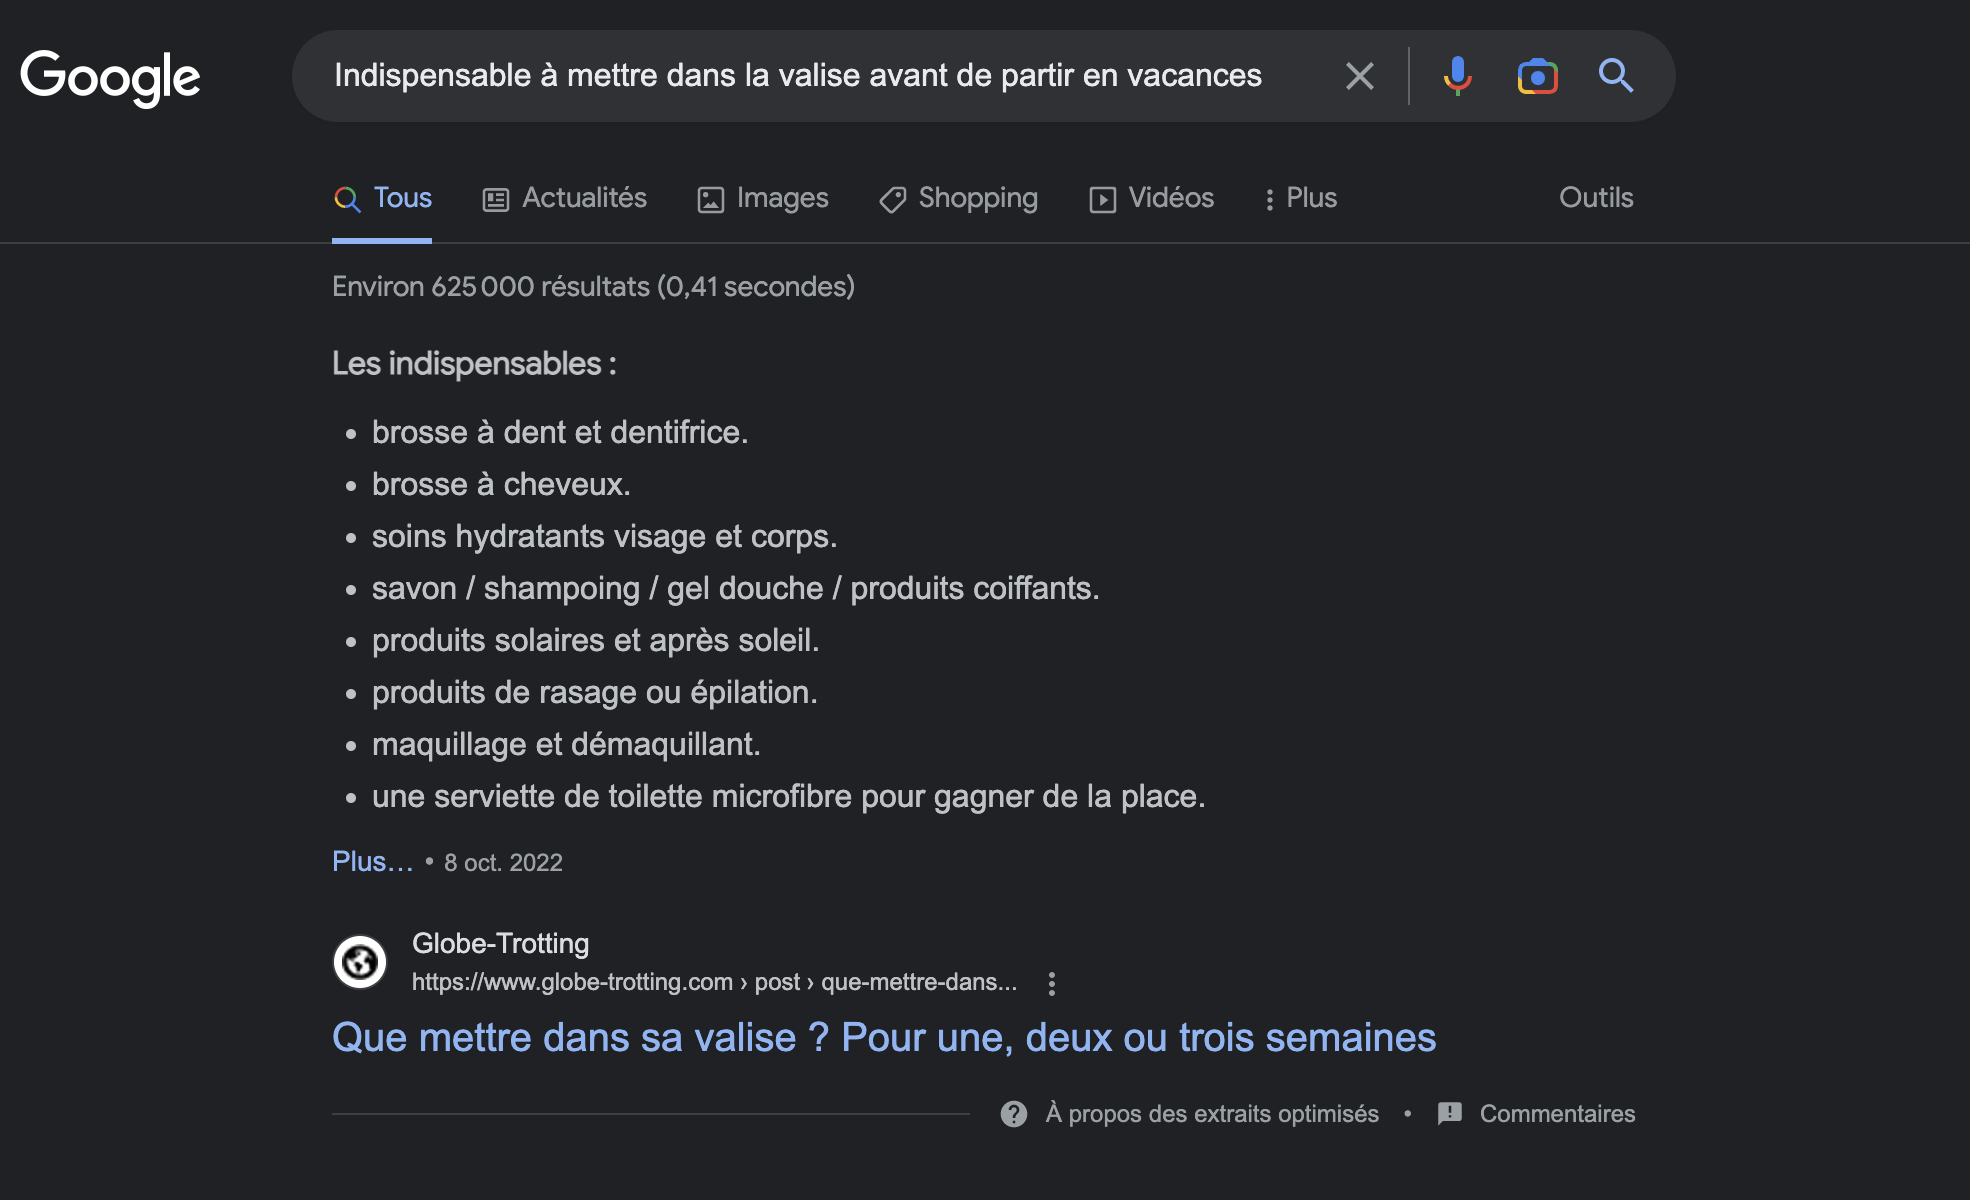
Task: Open the Shopping results tab
Action: click(x=959, y=198)
